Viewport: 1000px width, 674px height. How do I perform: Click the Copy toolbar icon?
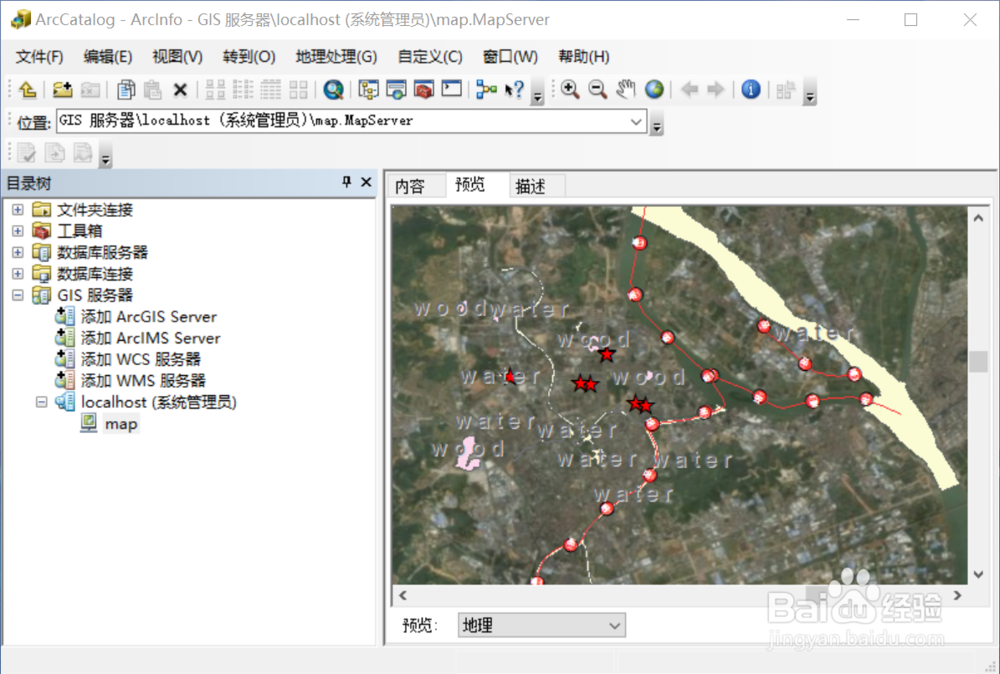tap(126, 90)
